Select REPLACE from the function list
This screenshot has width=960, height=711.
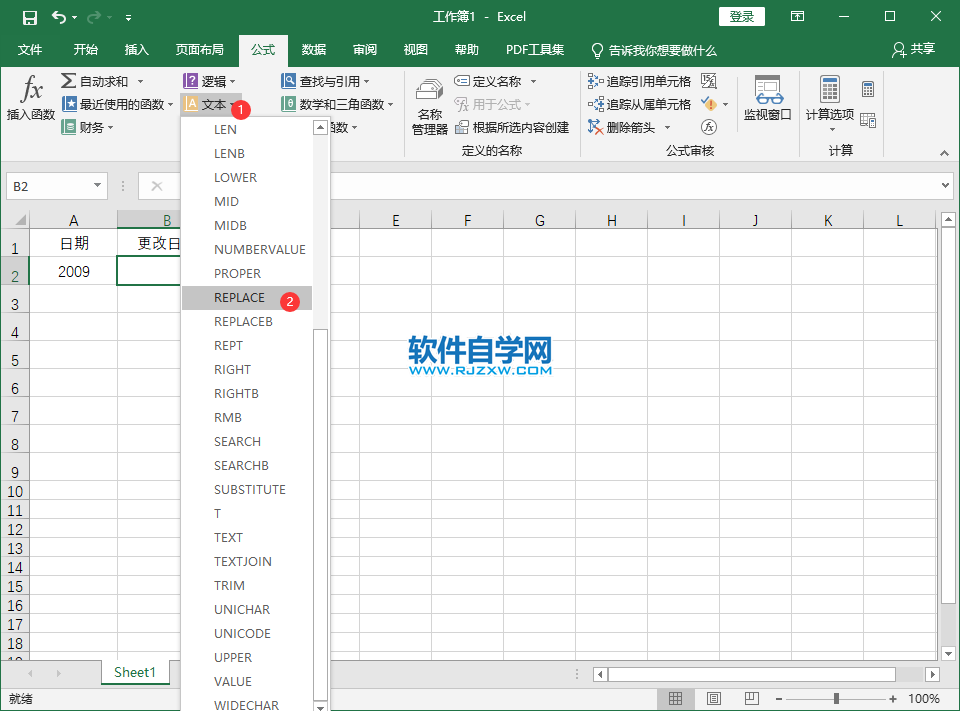(247, 298)
